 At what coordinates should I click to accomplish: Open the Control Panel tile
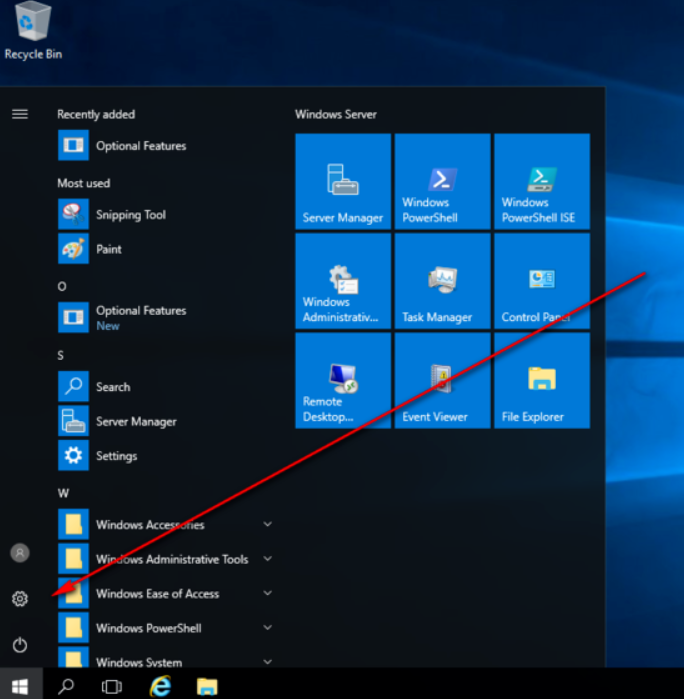click(542, 281)
